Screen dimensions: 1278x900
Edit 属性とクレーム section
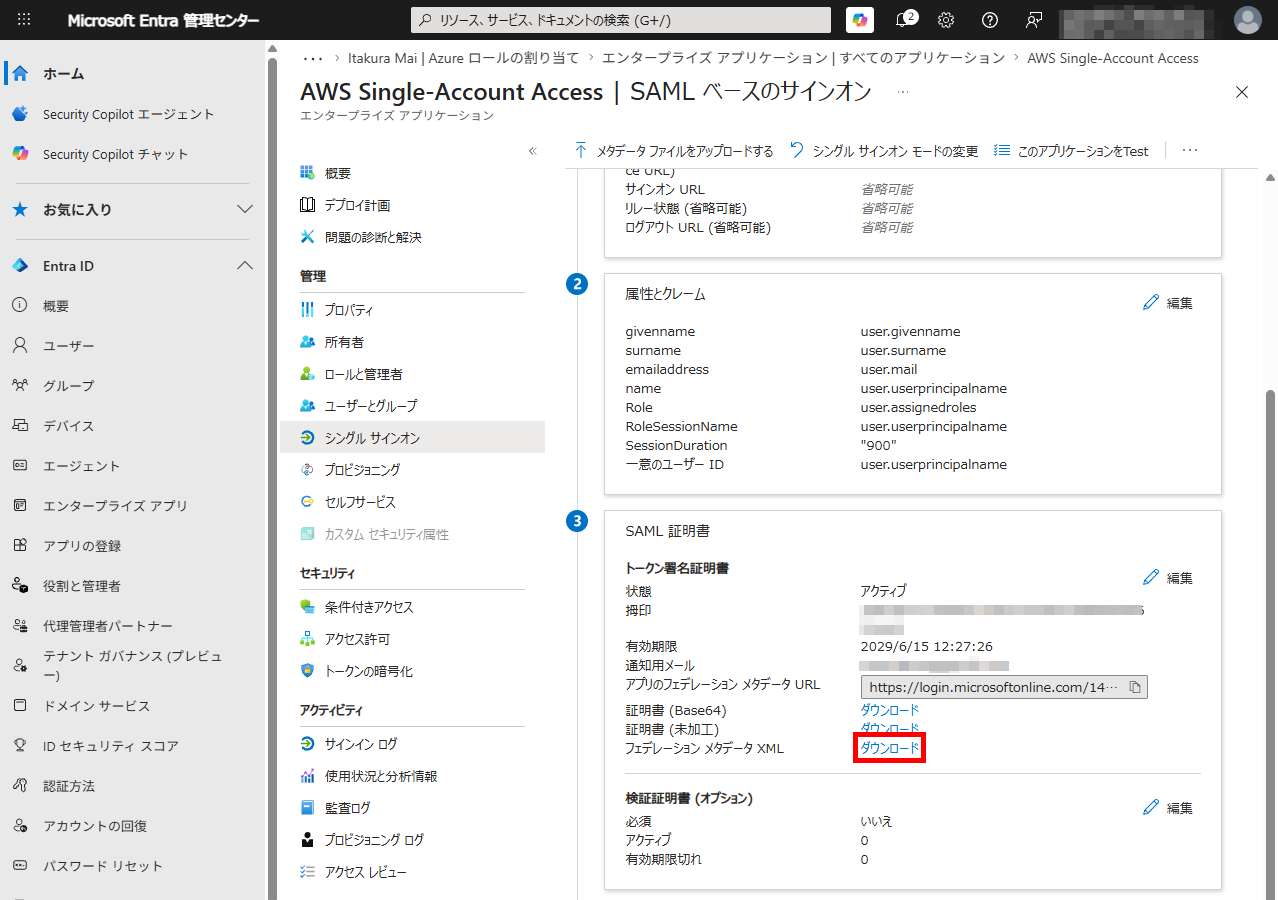coord(1168,302)
